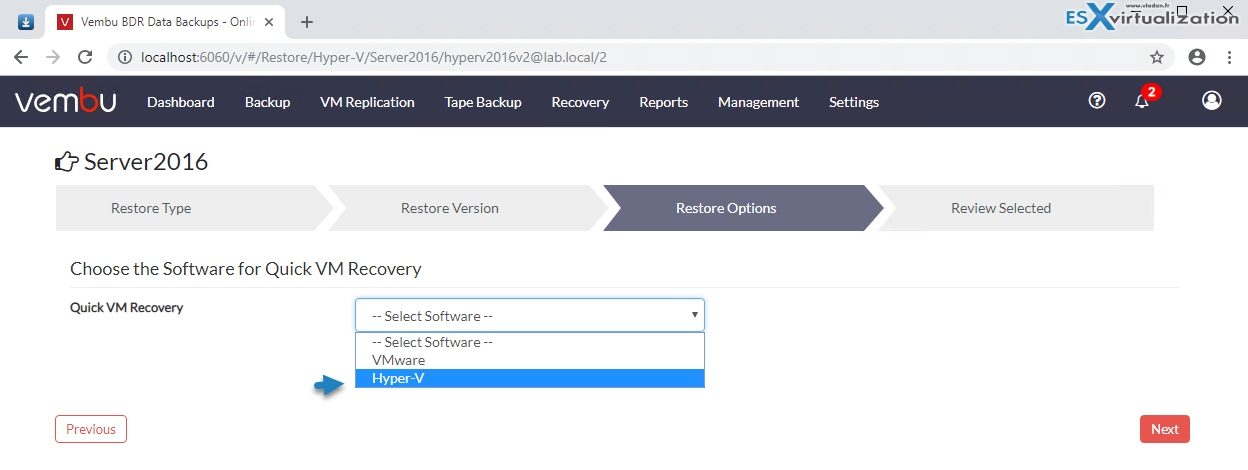Choose VMware from the list

(x=530, y=360)
